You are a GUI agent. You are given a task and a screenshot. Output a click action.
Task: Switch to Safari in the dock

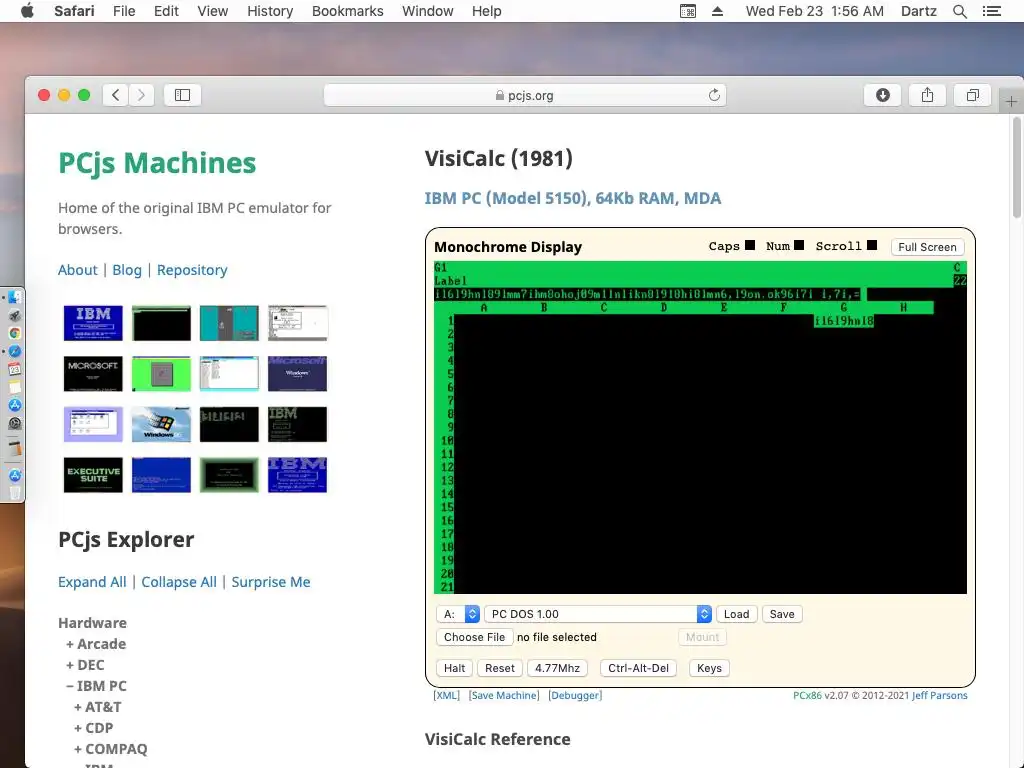[14, 351]
